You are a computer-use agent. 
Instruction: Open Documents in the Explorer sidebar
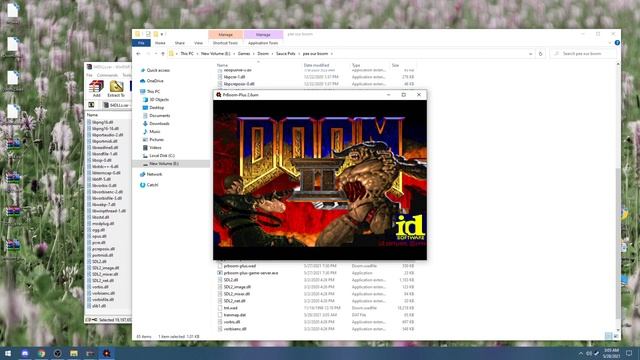click(x=156, y=116)
